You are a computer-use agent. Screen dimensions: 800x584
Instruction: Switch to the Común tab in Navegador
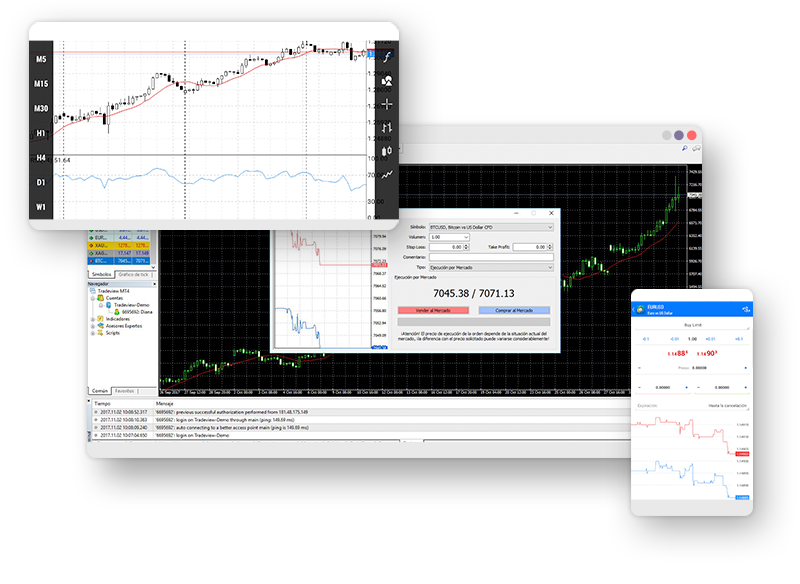[x=100, y=391]
